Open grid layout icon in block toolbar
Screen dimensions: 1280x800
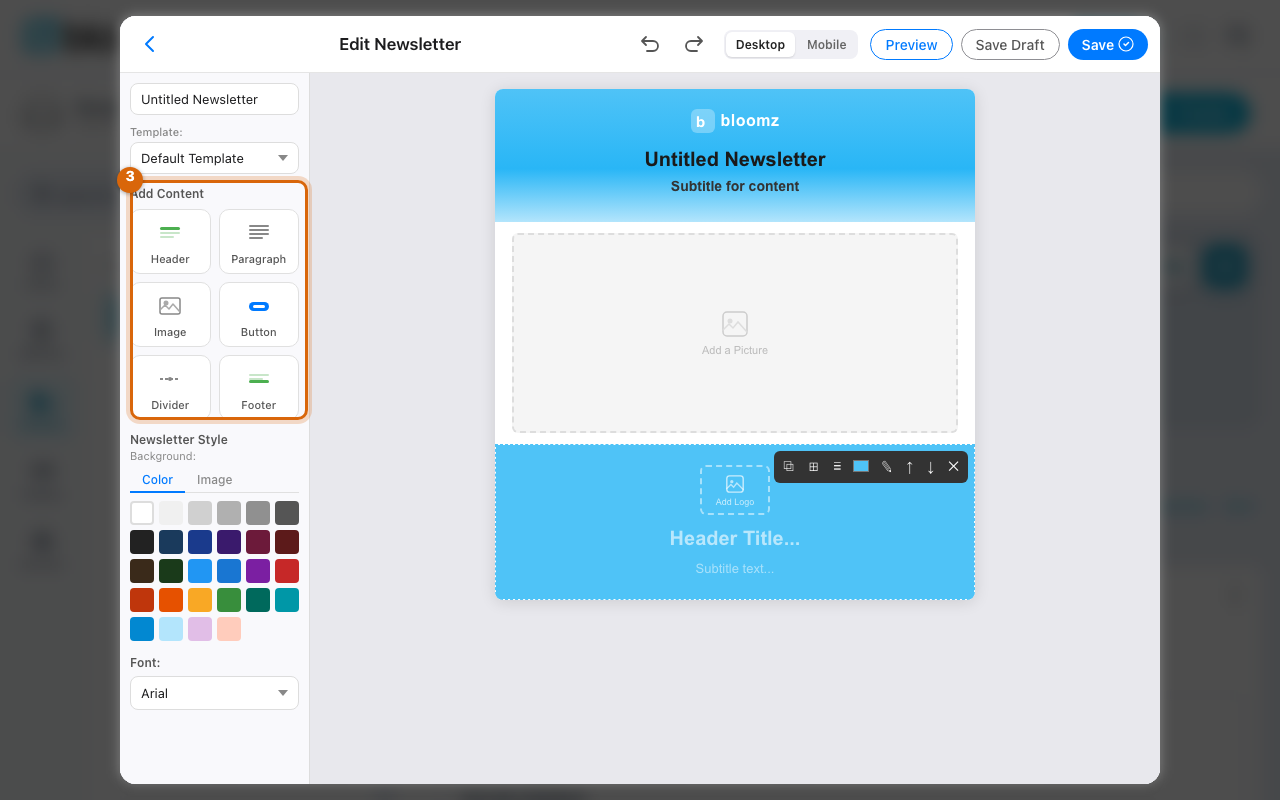(813, 467)
